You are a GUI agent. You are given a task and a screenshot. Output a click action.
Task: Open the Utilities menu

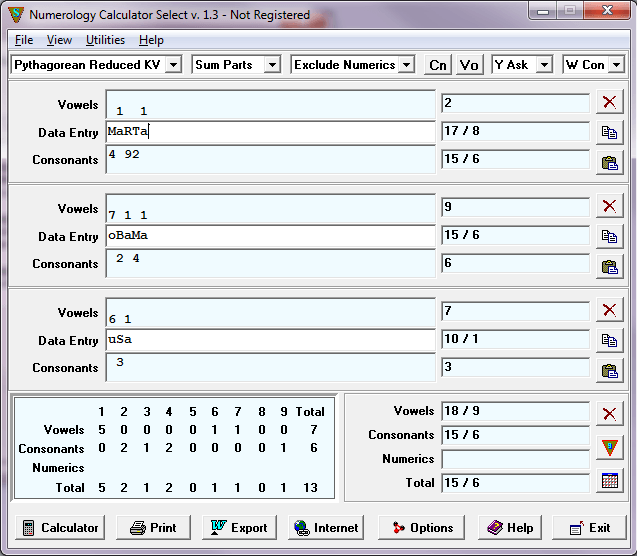tap(105, 40)
